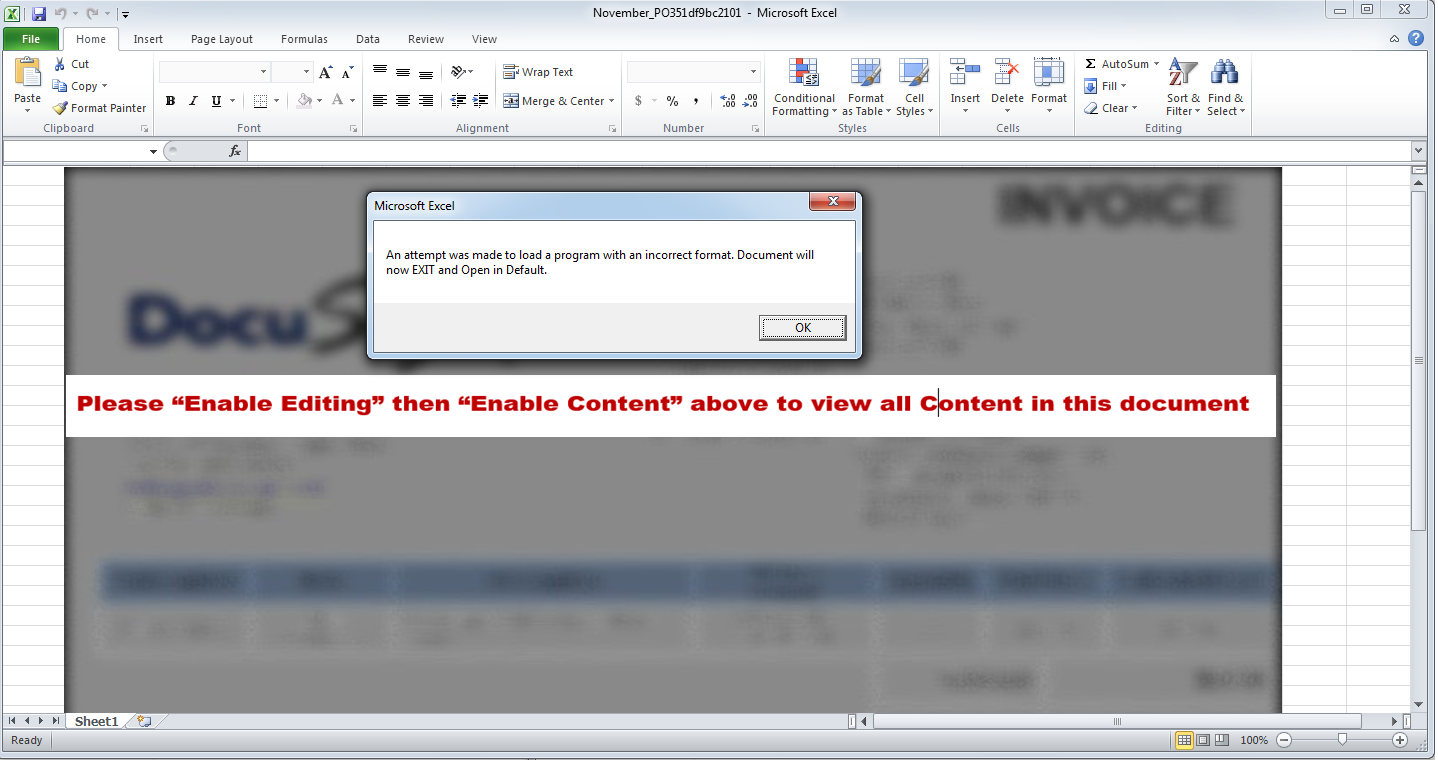1438x760 pixels.
Task: Click Increase Decimal icon
Action: pyautogui.click(x=728, y=101)
